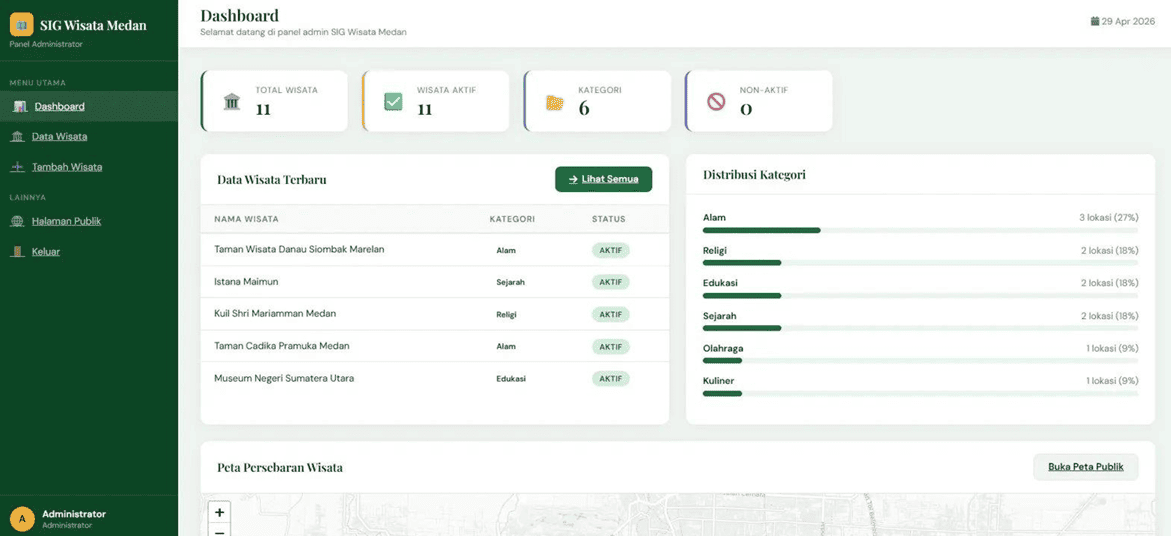Select the Total Wisata stat card
The width and height of the screenshot is (1171, 536).
point(274,101)
